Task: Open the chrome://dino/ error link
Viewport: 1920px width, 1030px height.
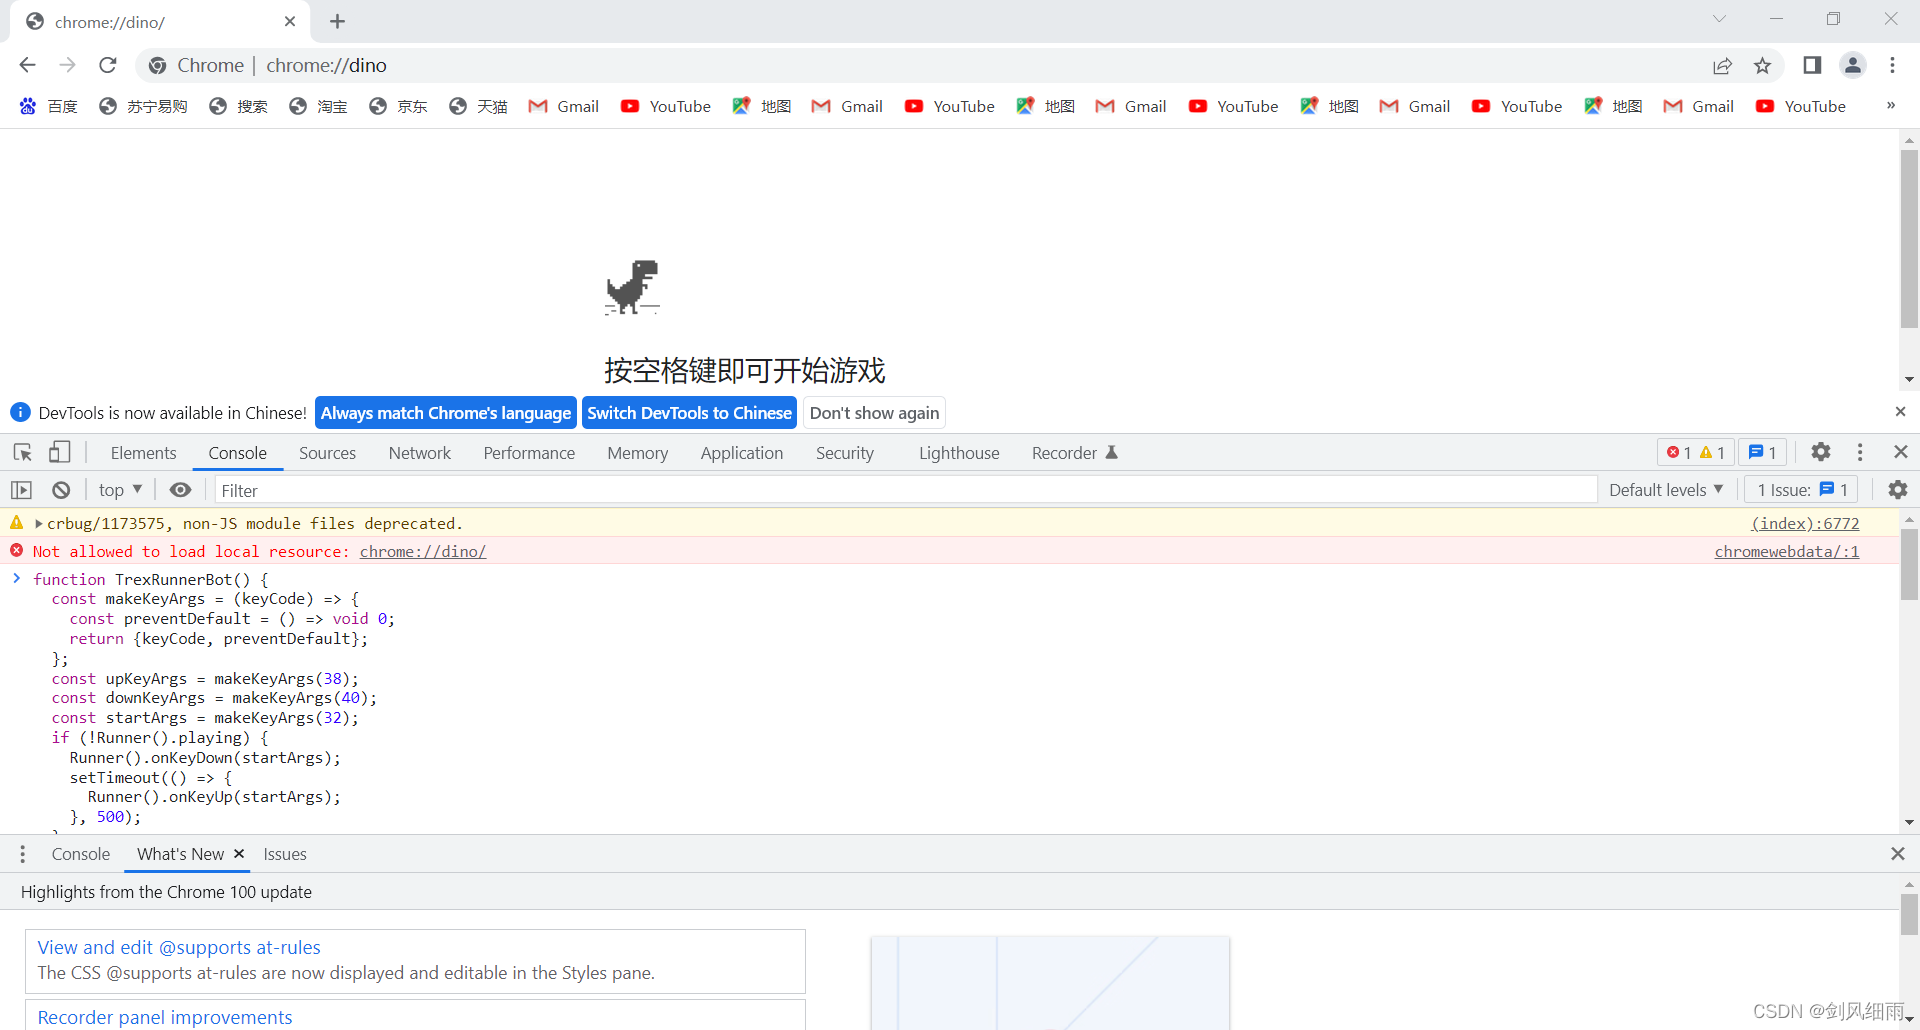Action: [x=423, y=551]
